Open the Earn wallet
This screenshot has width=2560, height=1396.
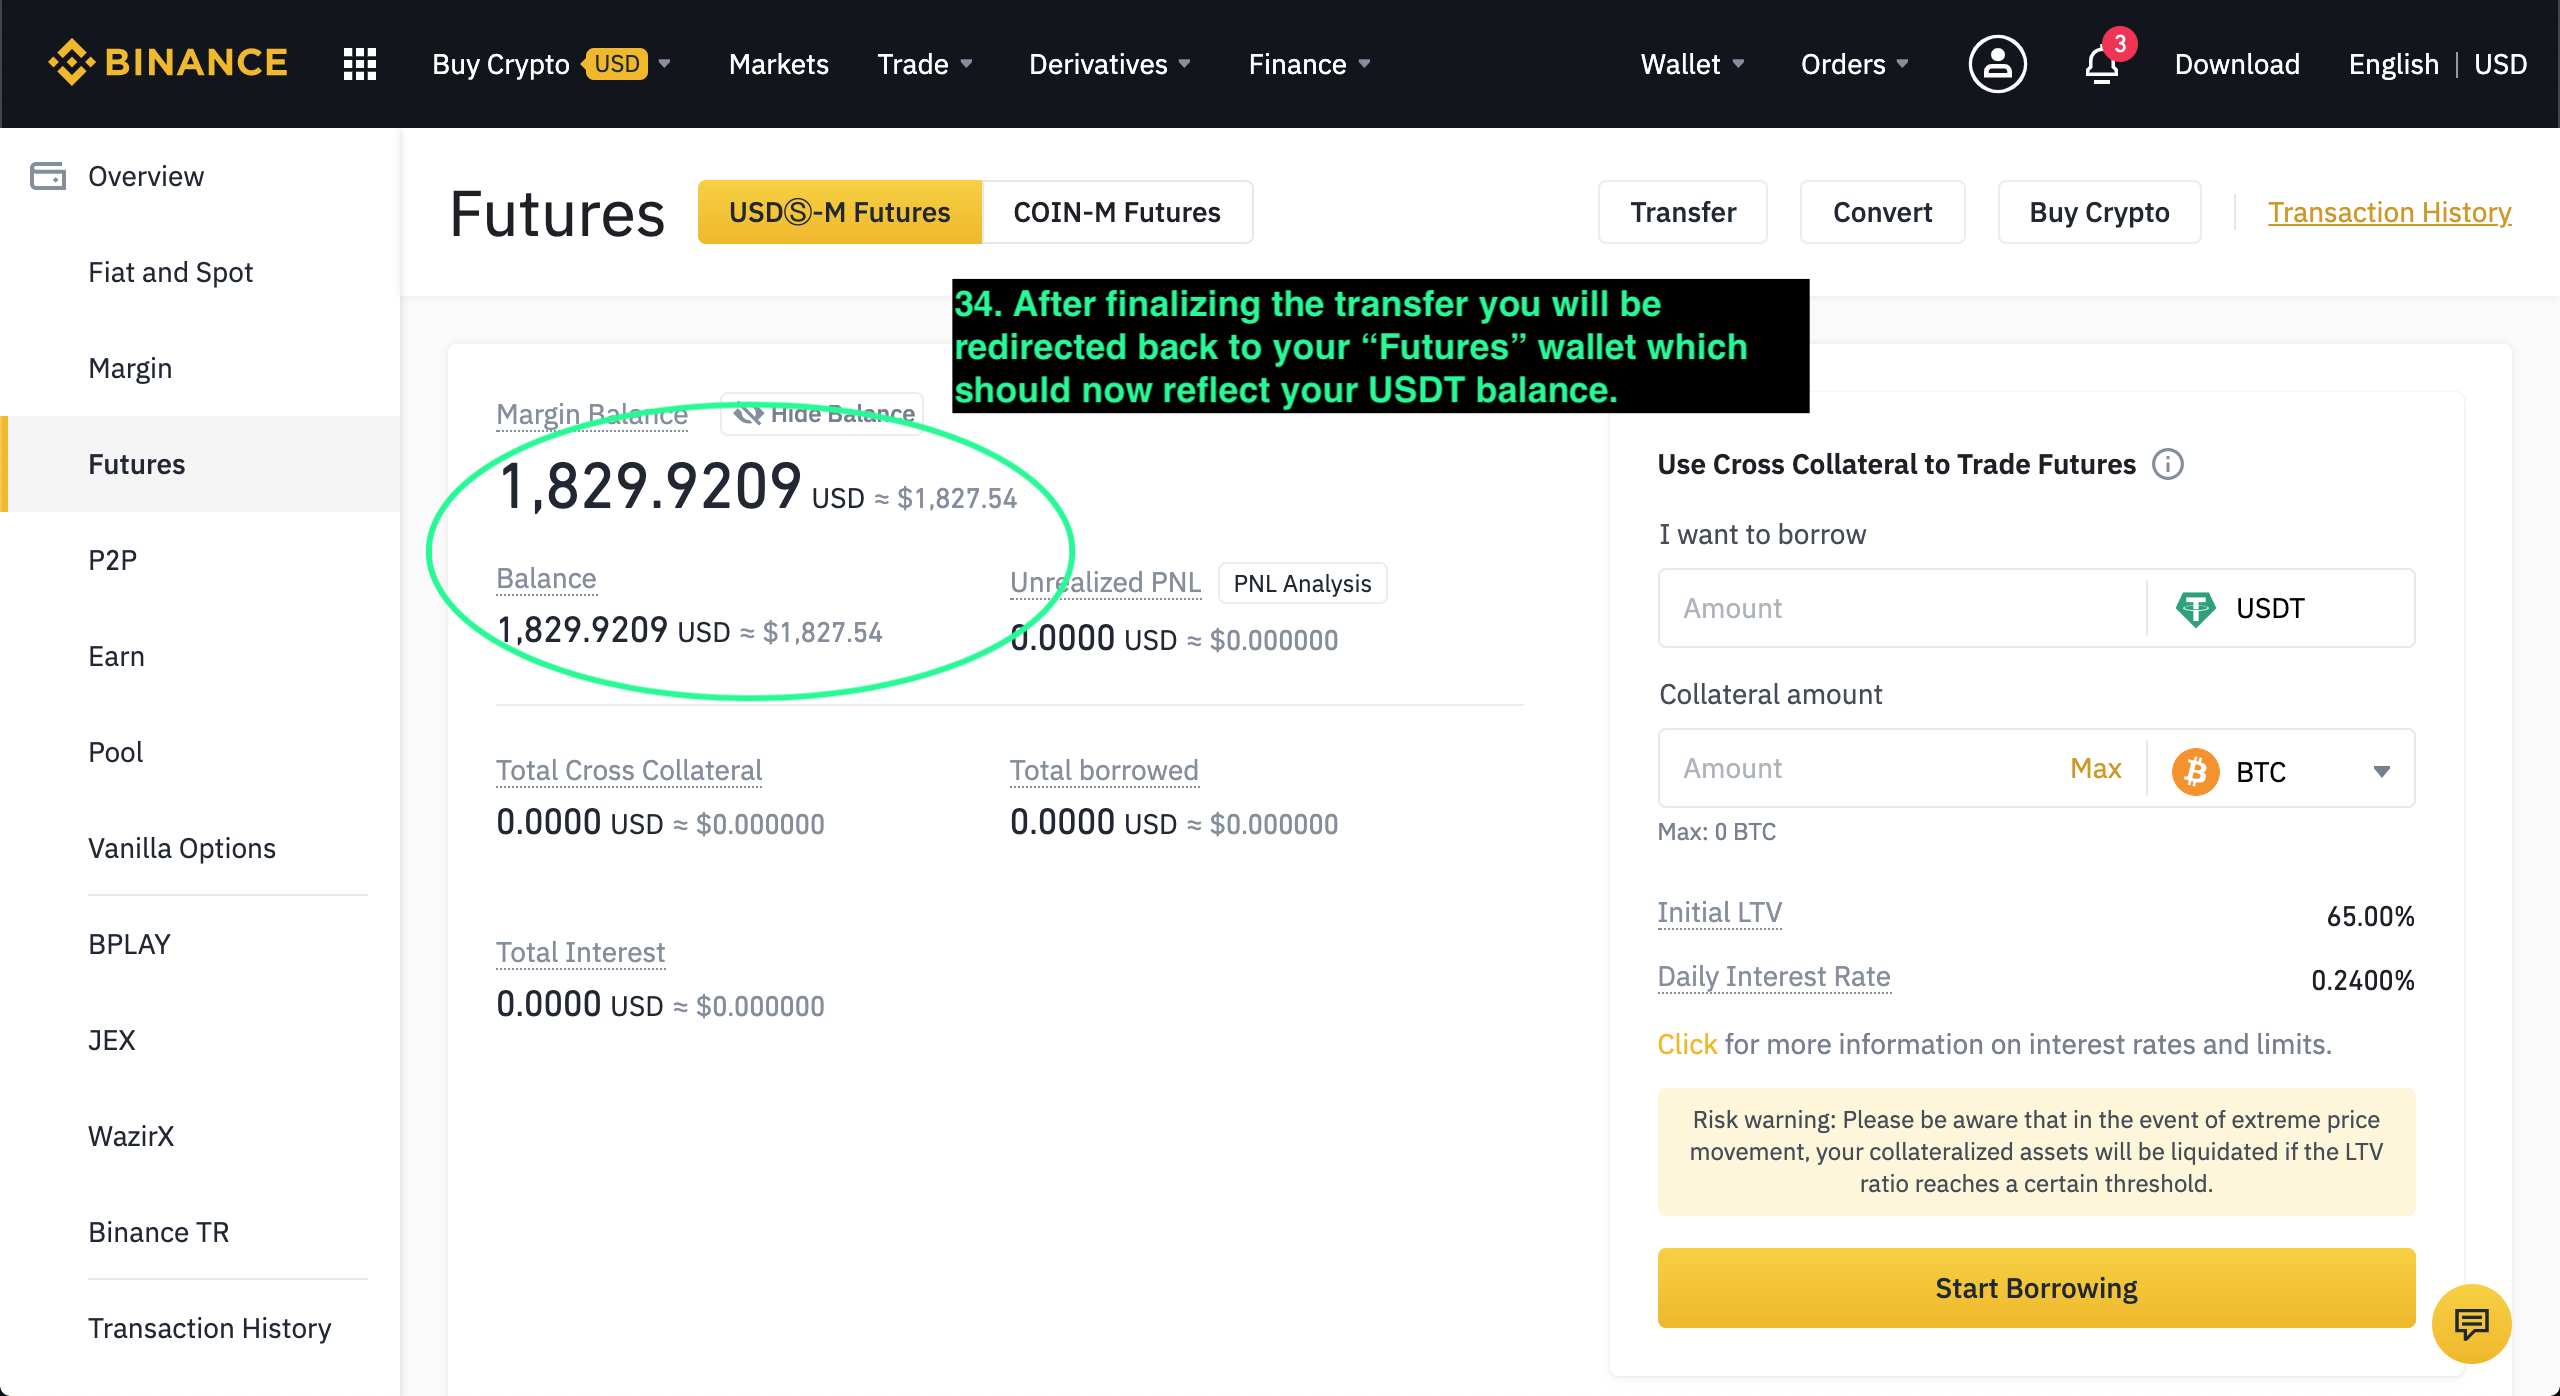click(x=200, y=656)
